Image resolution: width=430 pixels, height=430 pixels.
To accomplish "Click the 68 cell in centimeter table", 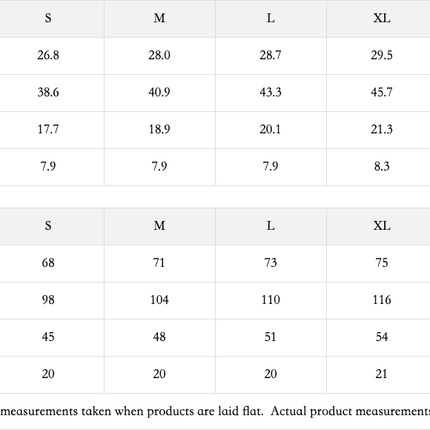I will 48,263.
